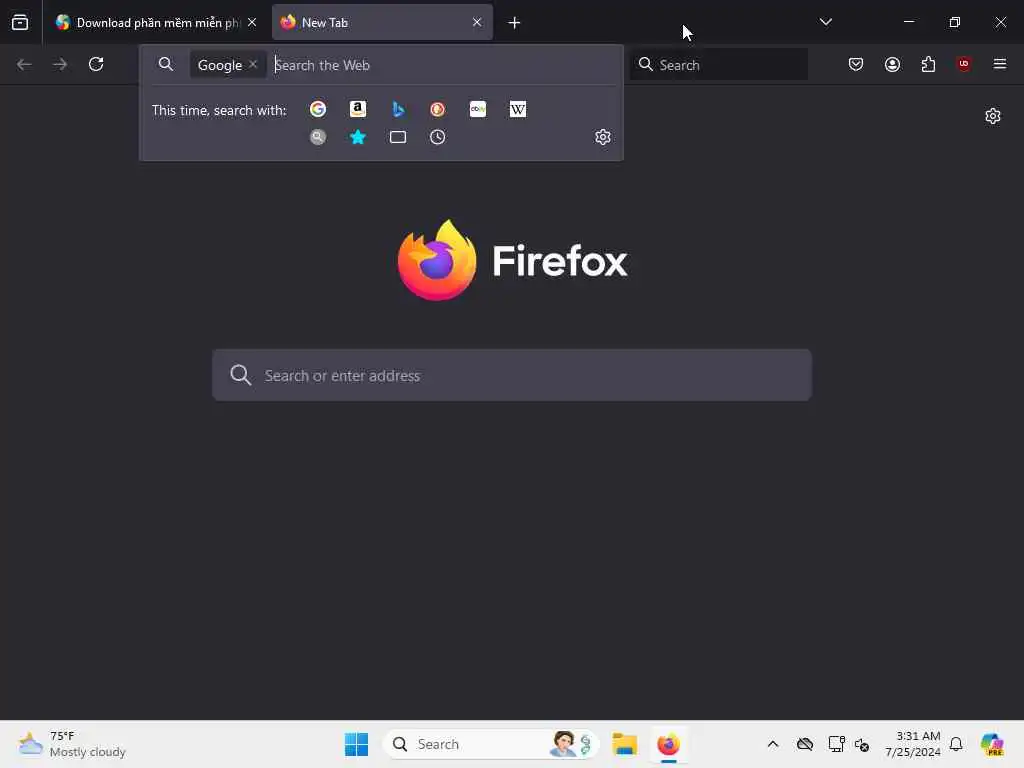Screen dimensions: 1024x768
Task: Search this time with eBay icon
Action: click(478, 109)
